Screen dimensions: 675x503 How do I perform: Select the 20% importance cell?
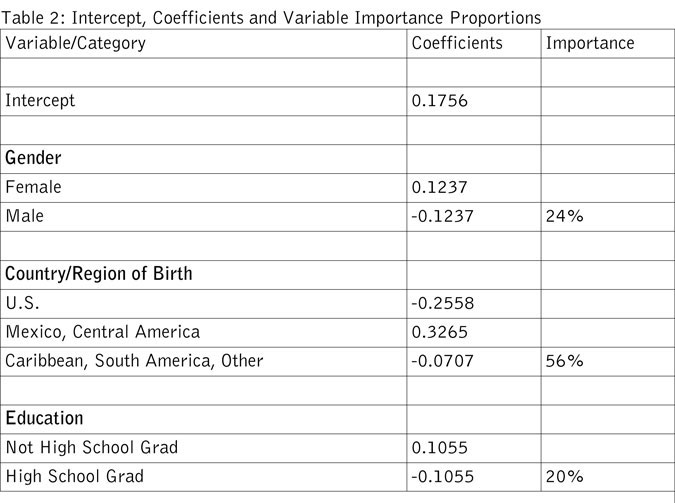(564, 477)
